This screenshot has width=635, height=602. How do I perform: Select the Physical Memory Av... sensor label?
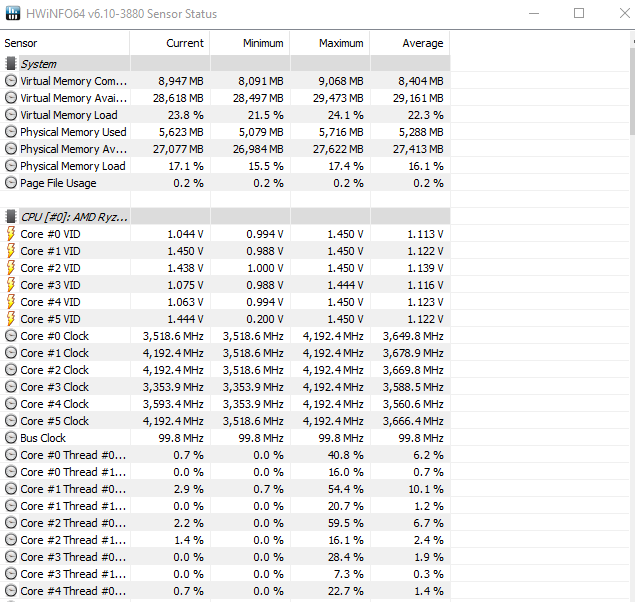click(x=74, y=149)
